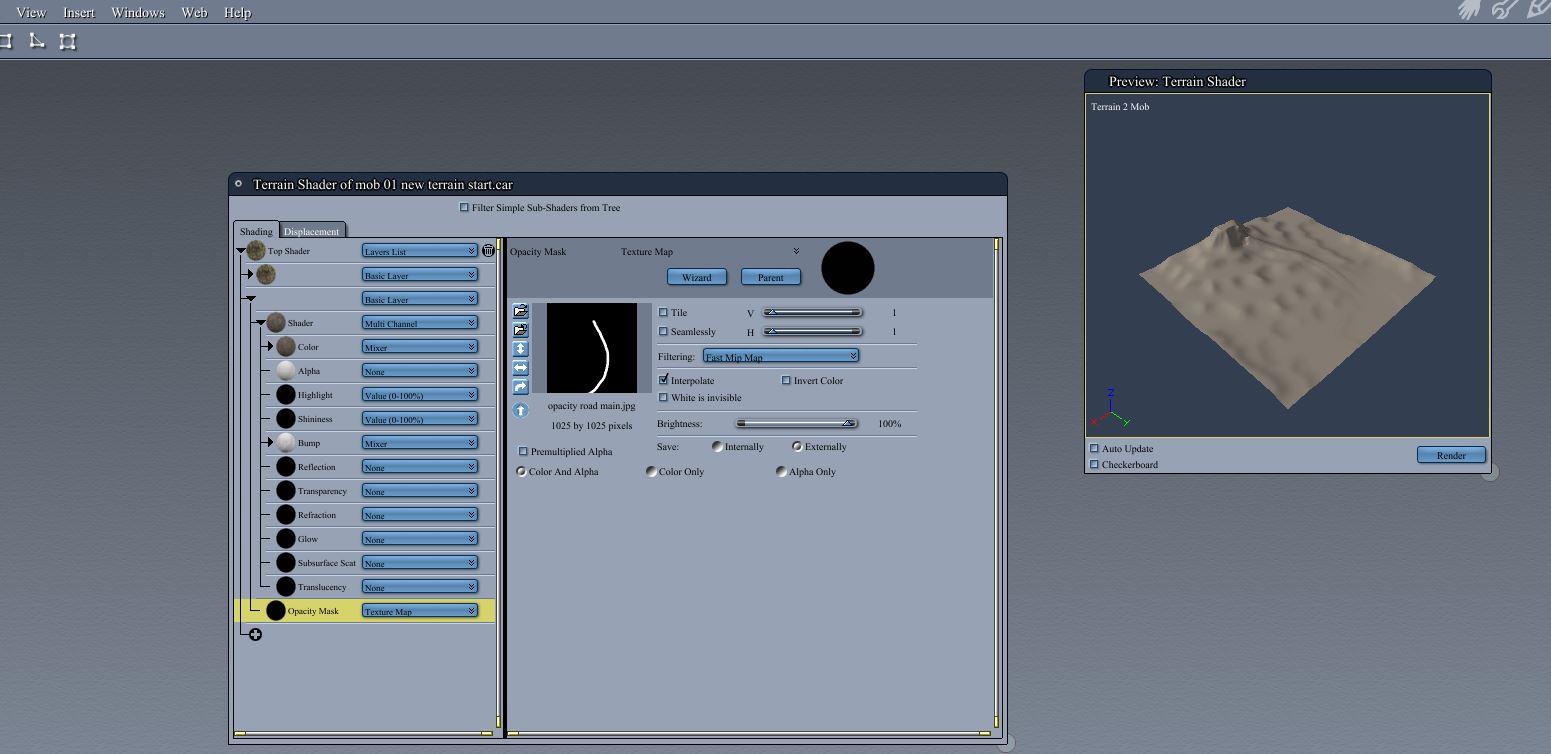Image resolution: width=1551 pixels, height=754 pixels.
Task: Uncheck the Interpolate checkbox
Action: click(x=663, y=380)
